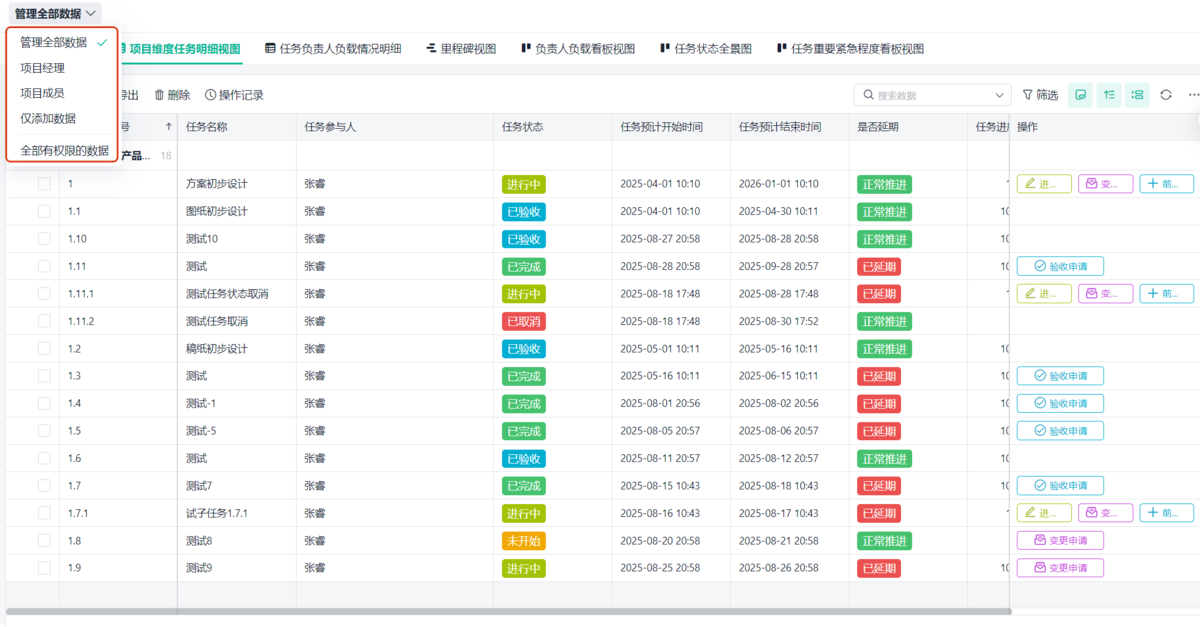Click task name 试子任务1.7.1
The width and height of the screenshot is (1200, 627).
tap(217, 513)
